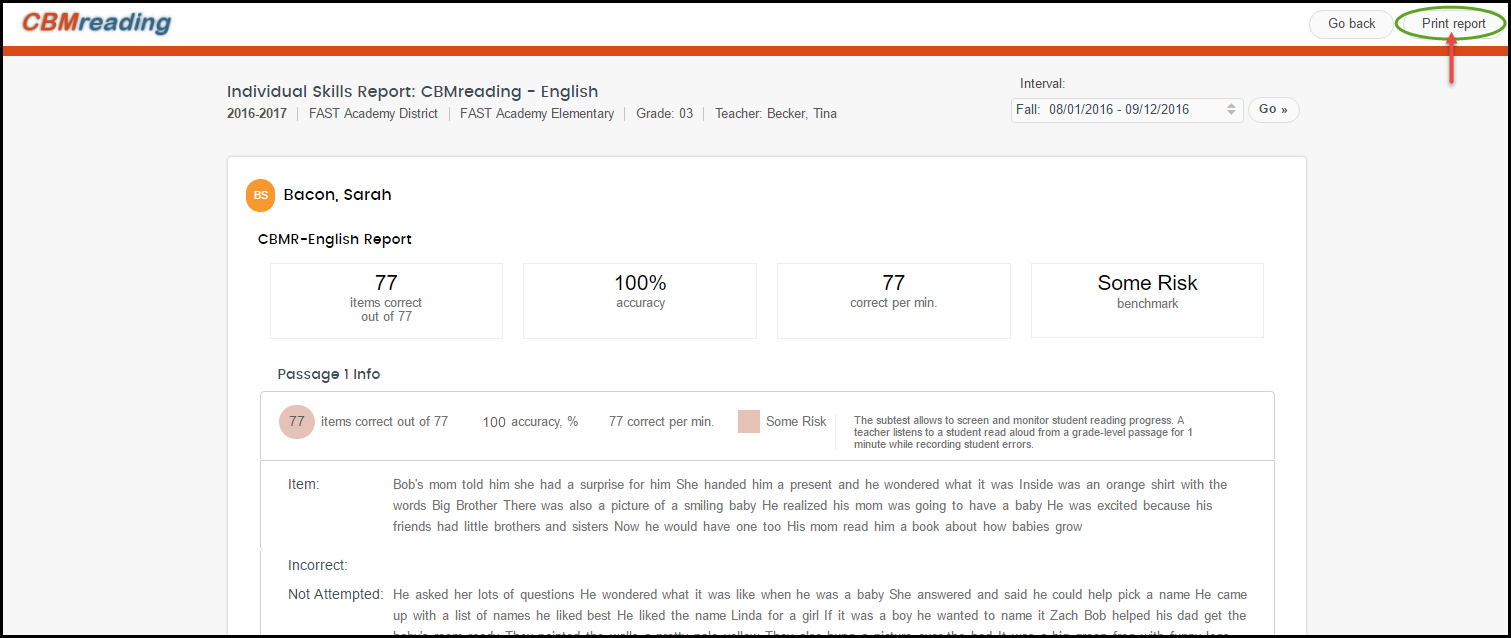Print the report
This screenshot has width=1511, height=638.
pos(1453,24)
